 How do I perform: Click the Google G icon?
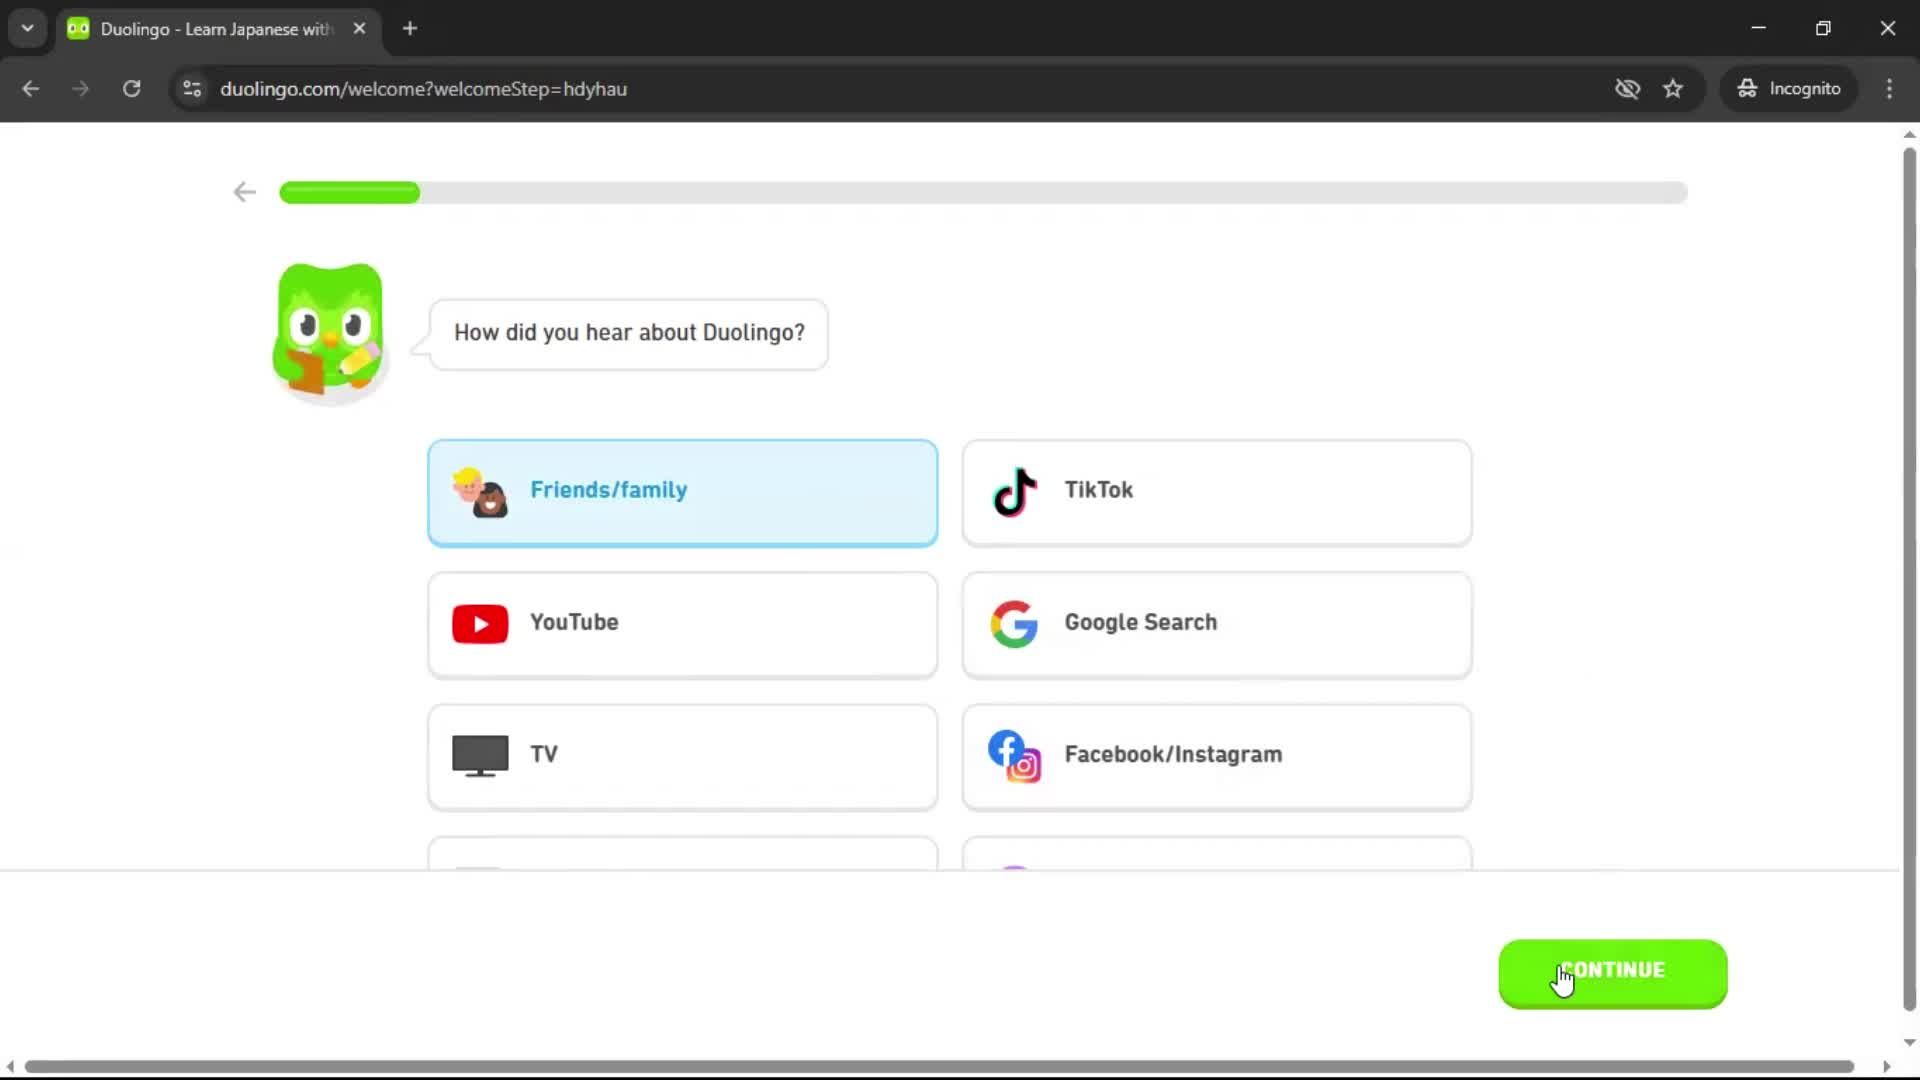tap(1014, 623)
